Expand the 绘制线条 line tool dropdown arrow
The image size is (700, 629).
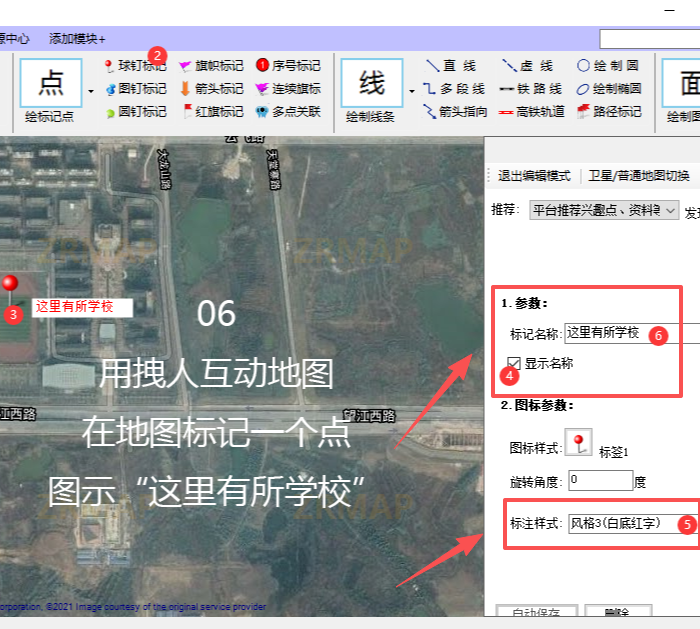tap(411, 90)
